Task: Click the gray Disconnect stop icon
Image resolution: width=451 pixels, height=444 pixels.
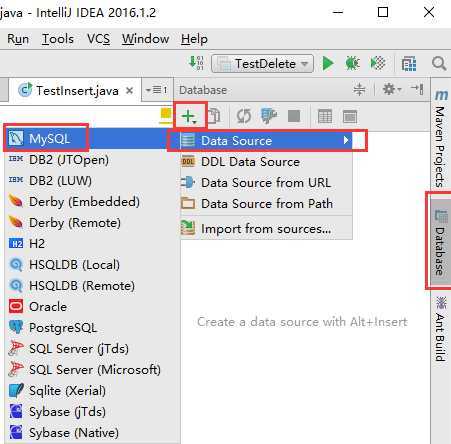Action: pos(294,116)
